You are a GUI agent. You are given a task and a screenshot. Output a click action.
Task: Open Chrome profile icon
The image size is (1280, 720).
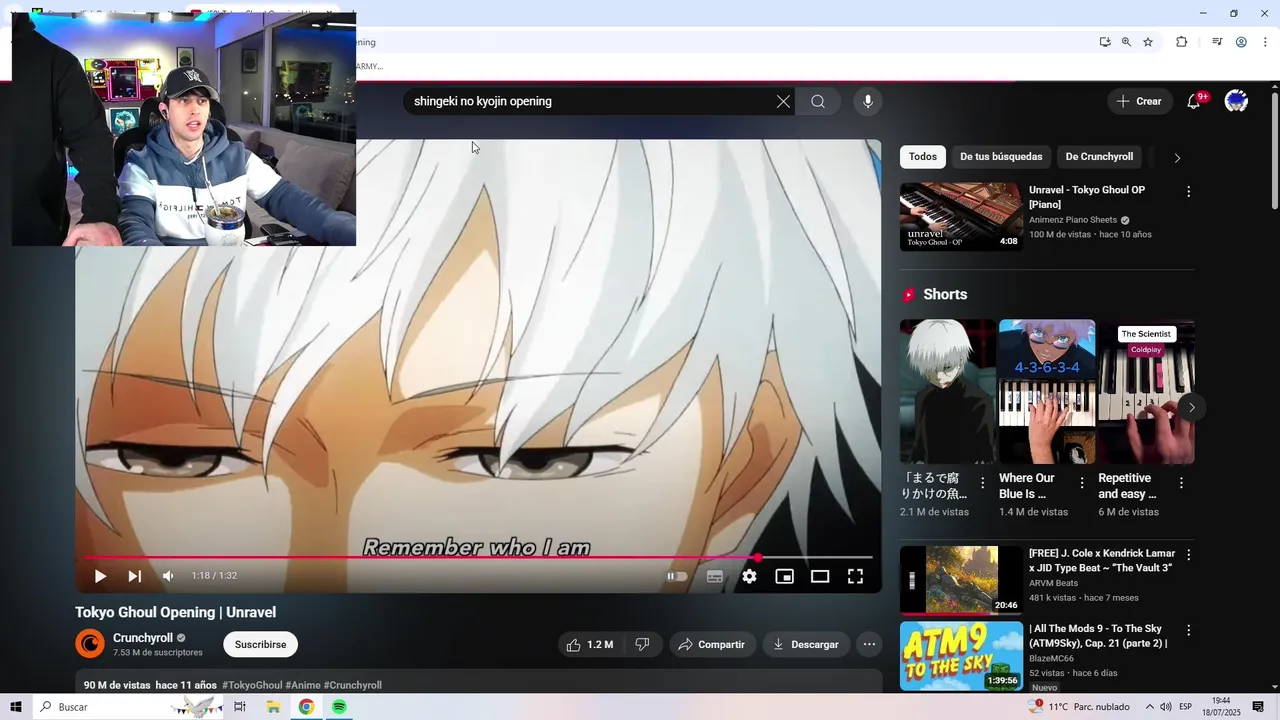[x=1241, y=42]
